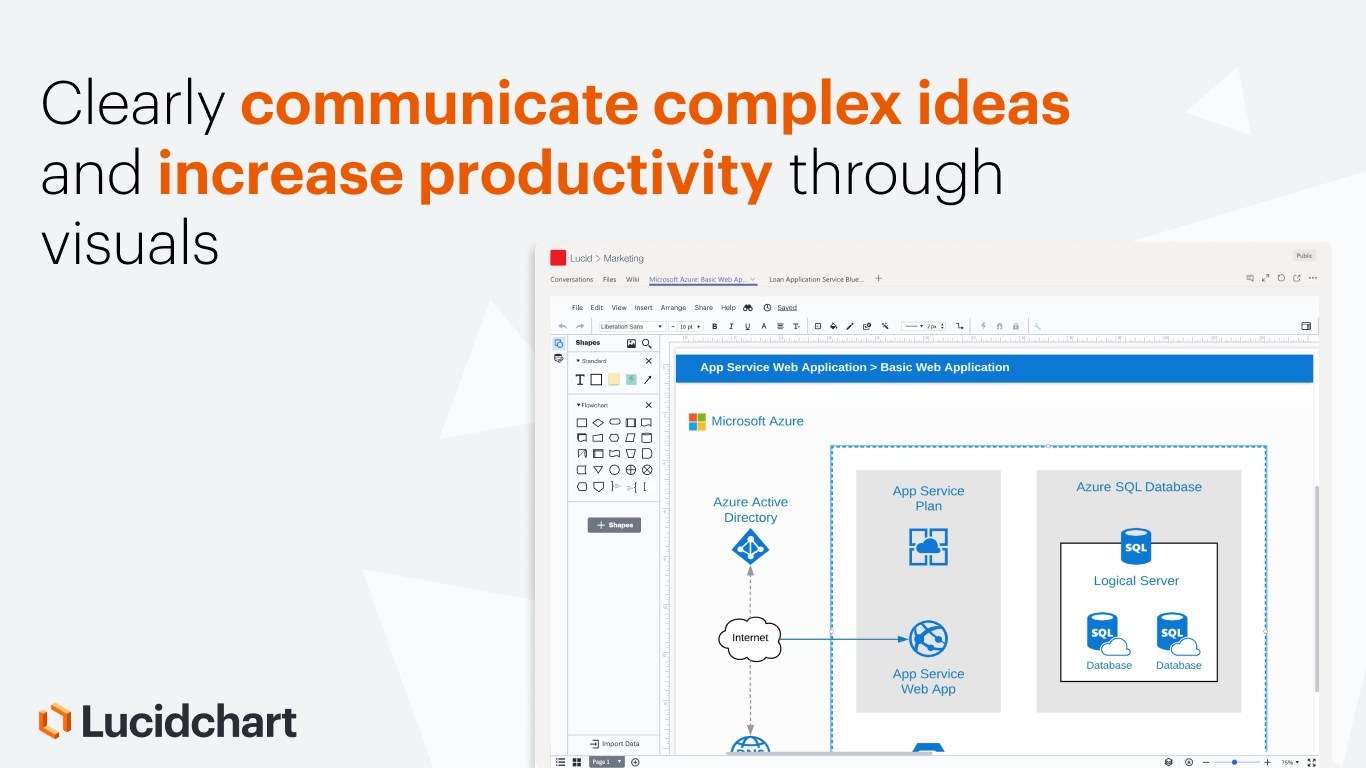
Task: Switch to the Wiki tab
Action: pos(633,280)
